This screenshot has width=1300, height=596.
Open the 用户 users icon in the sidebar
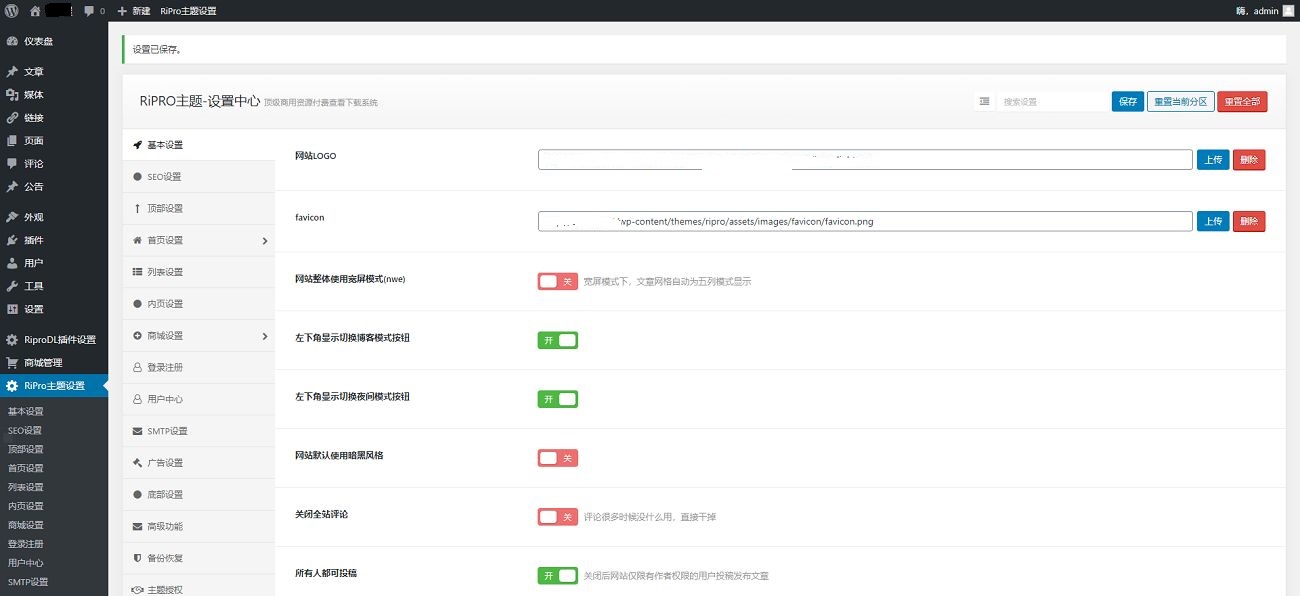point(12,263)
